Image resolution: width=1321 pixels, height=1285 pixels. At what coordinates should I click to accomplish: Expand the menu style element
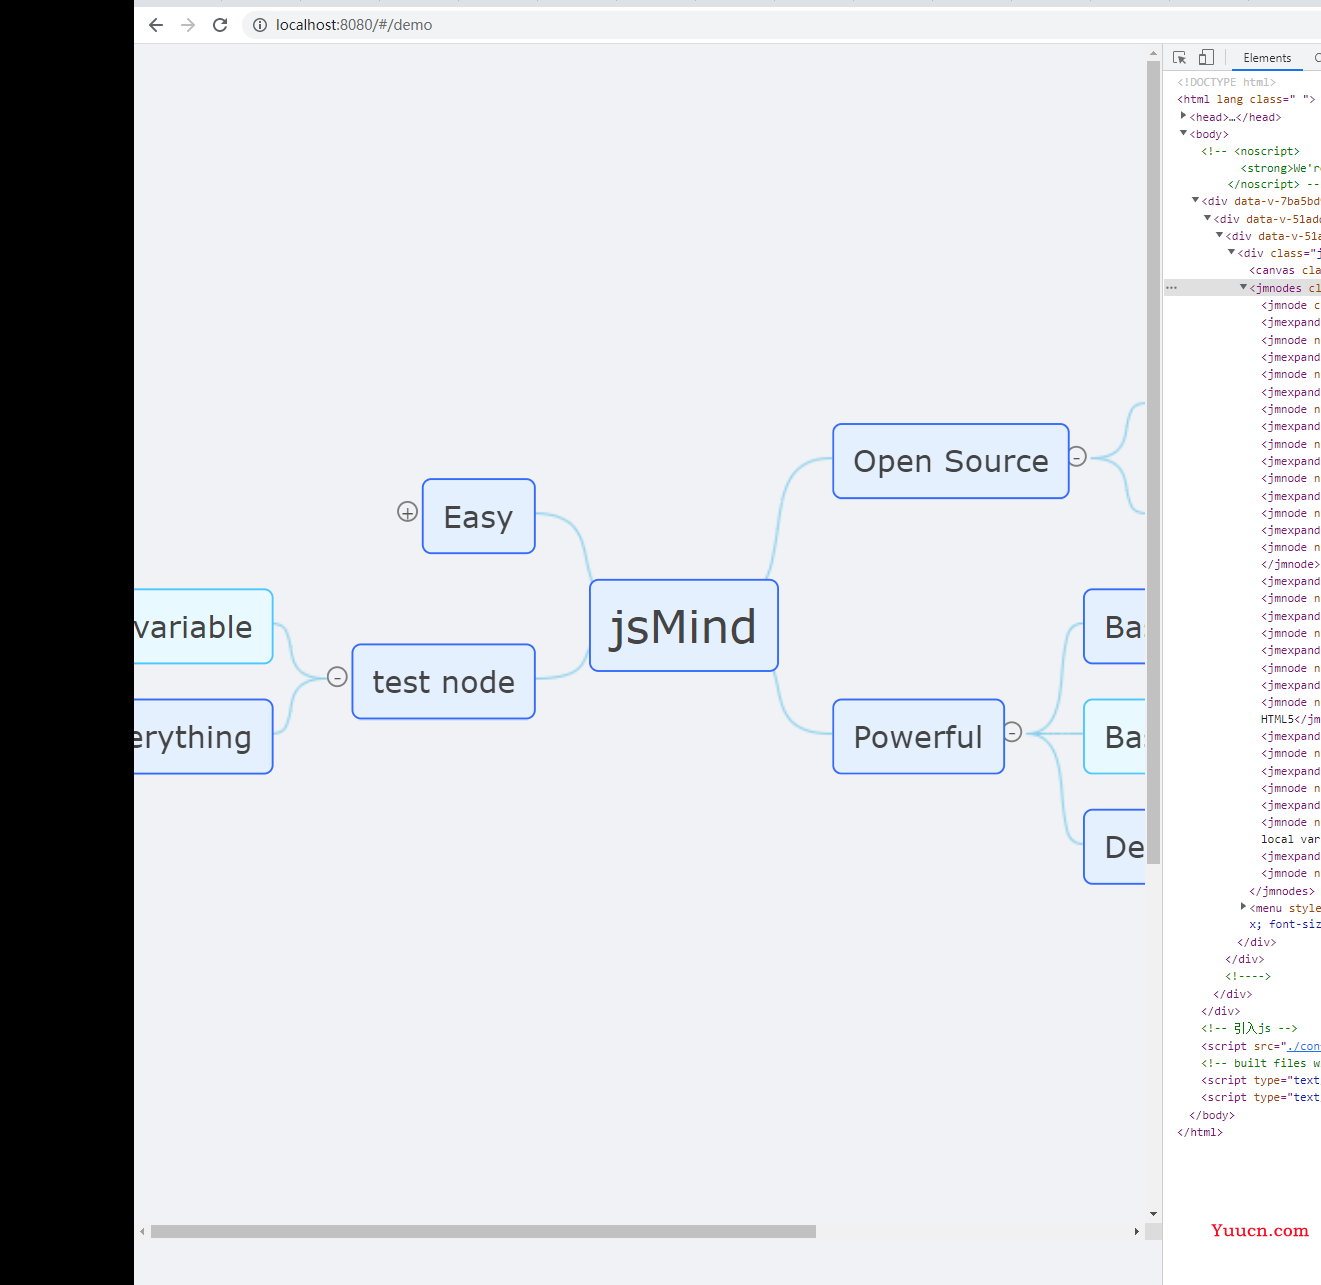click(1243, 907)
